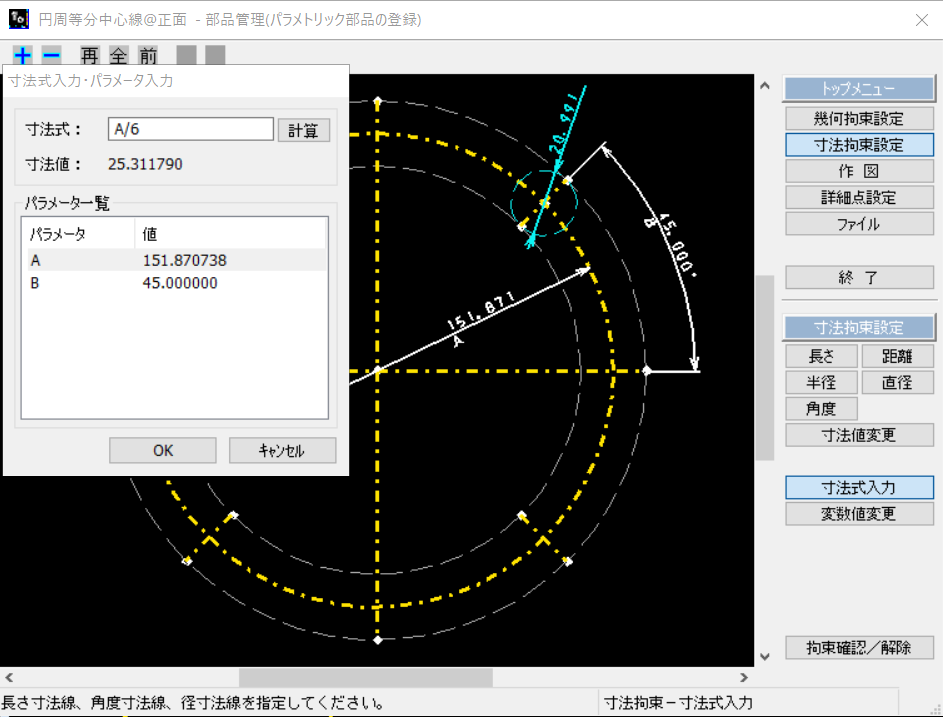The height and width of the screenshot is (717, 943).
Task: Open 幾何拘束設定 geometric constraints
Action: click(859, 118)
